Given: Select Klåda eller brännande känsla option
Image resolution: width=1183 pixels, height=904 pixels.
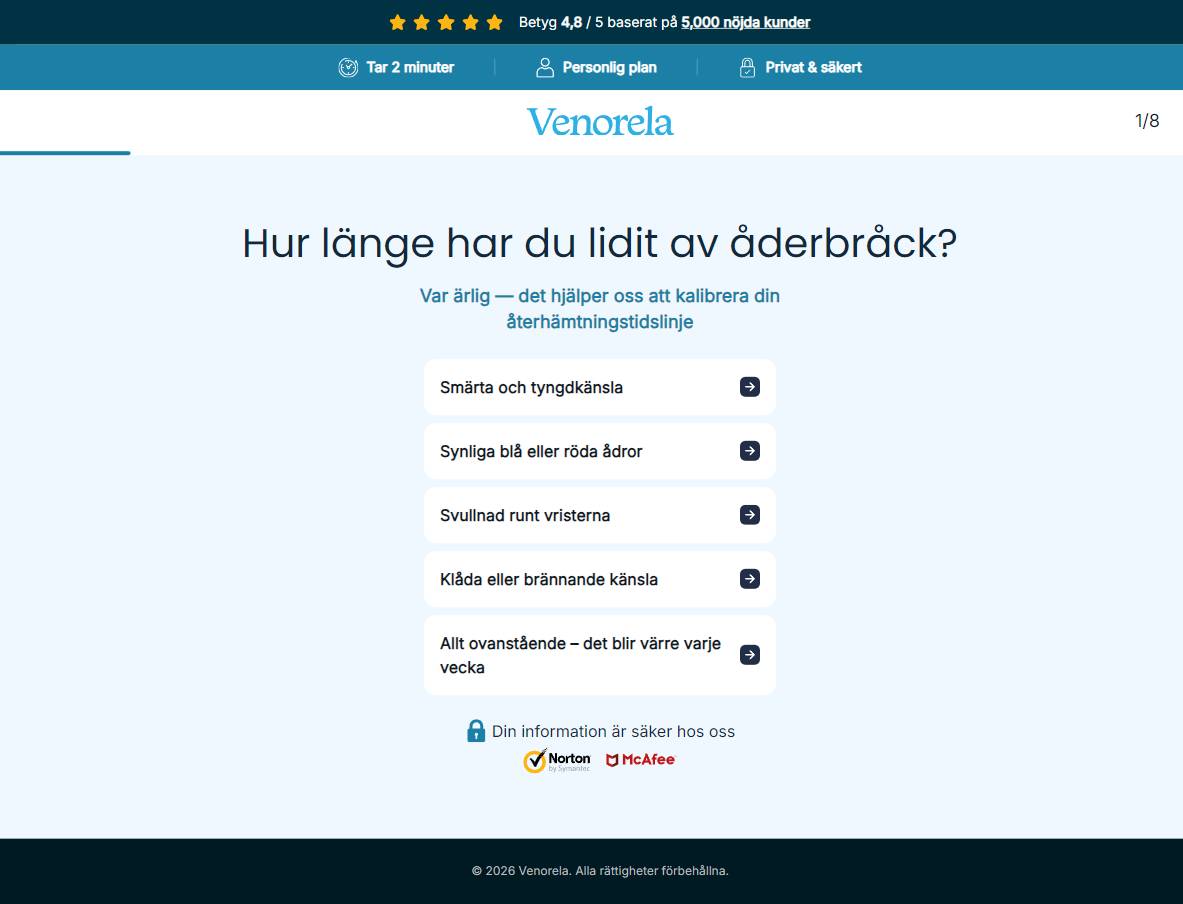Looking at the screenshot, I should click(600, 580).
